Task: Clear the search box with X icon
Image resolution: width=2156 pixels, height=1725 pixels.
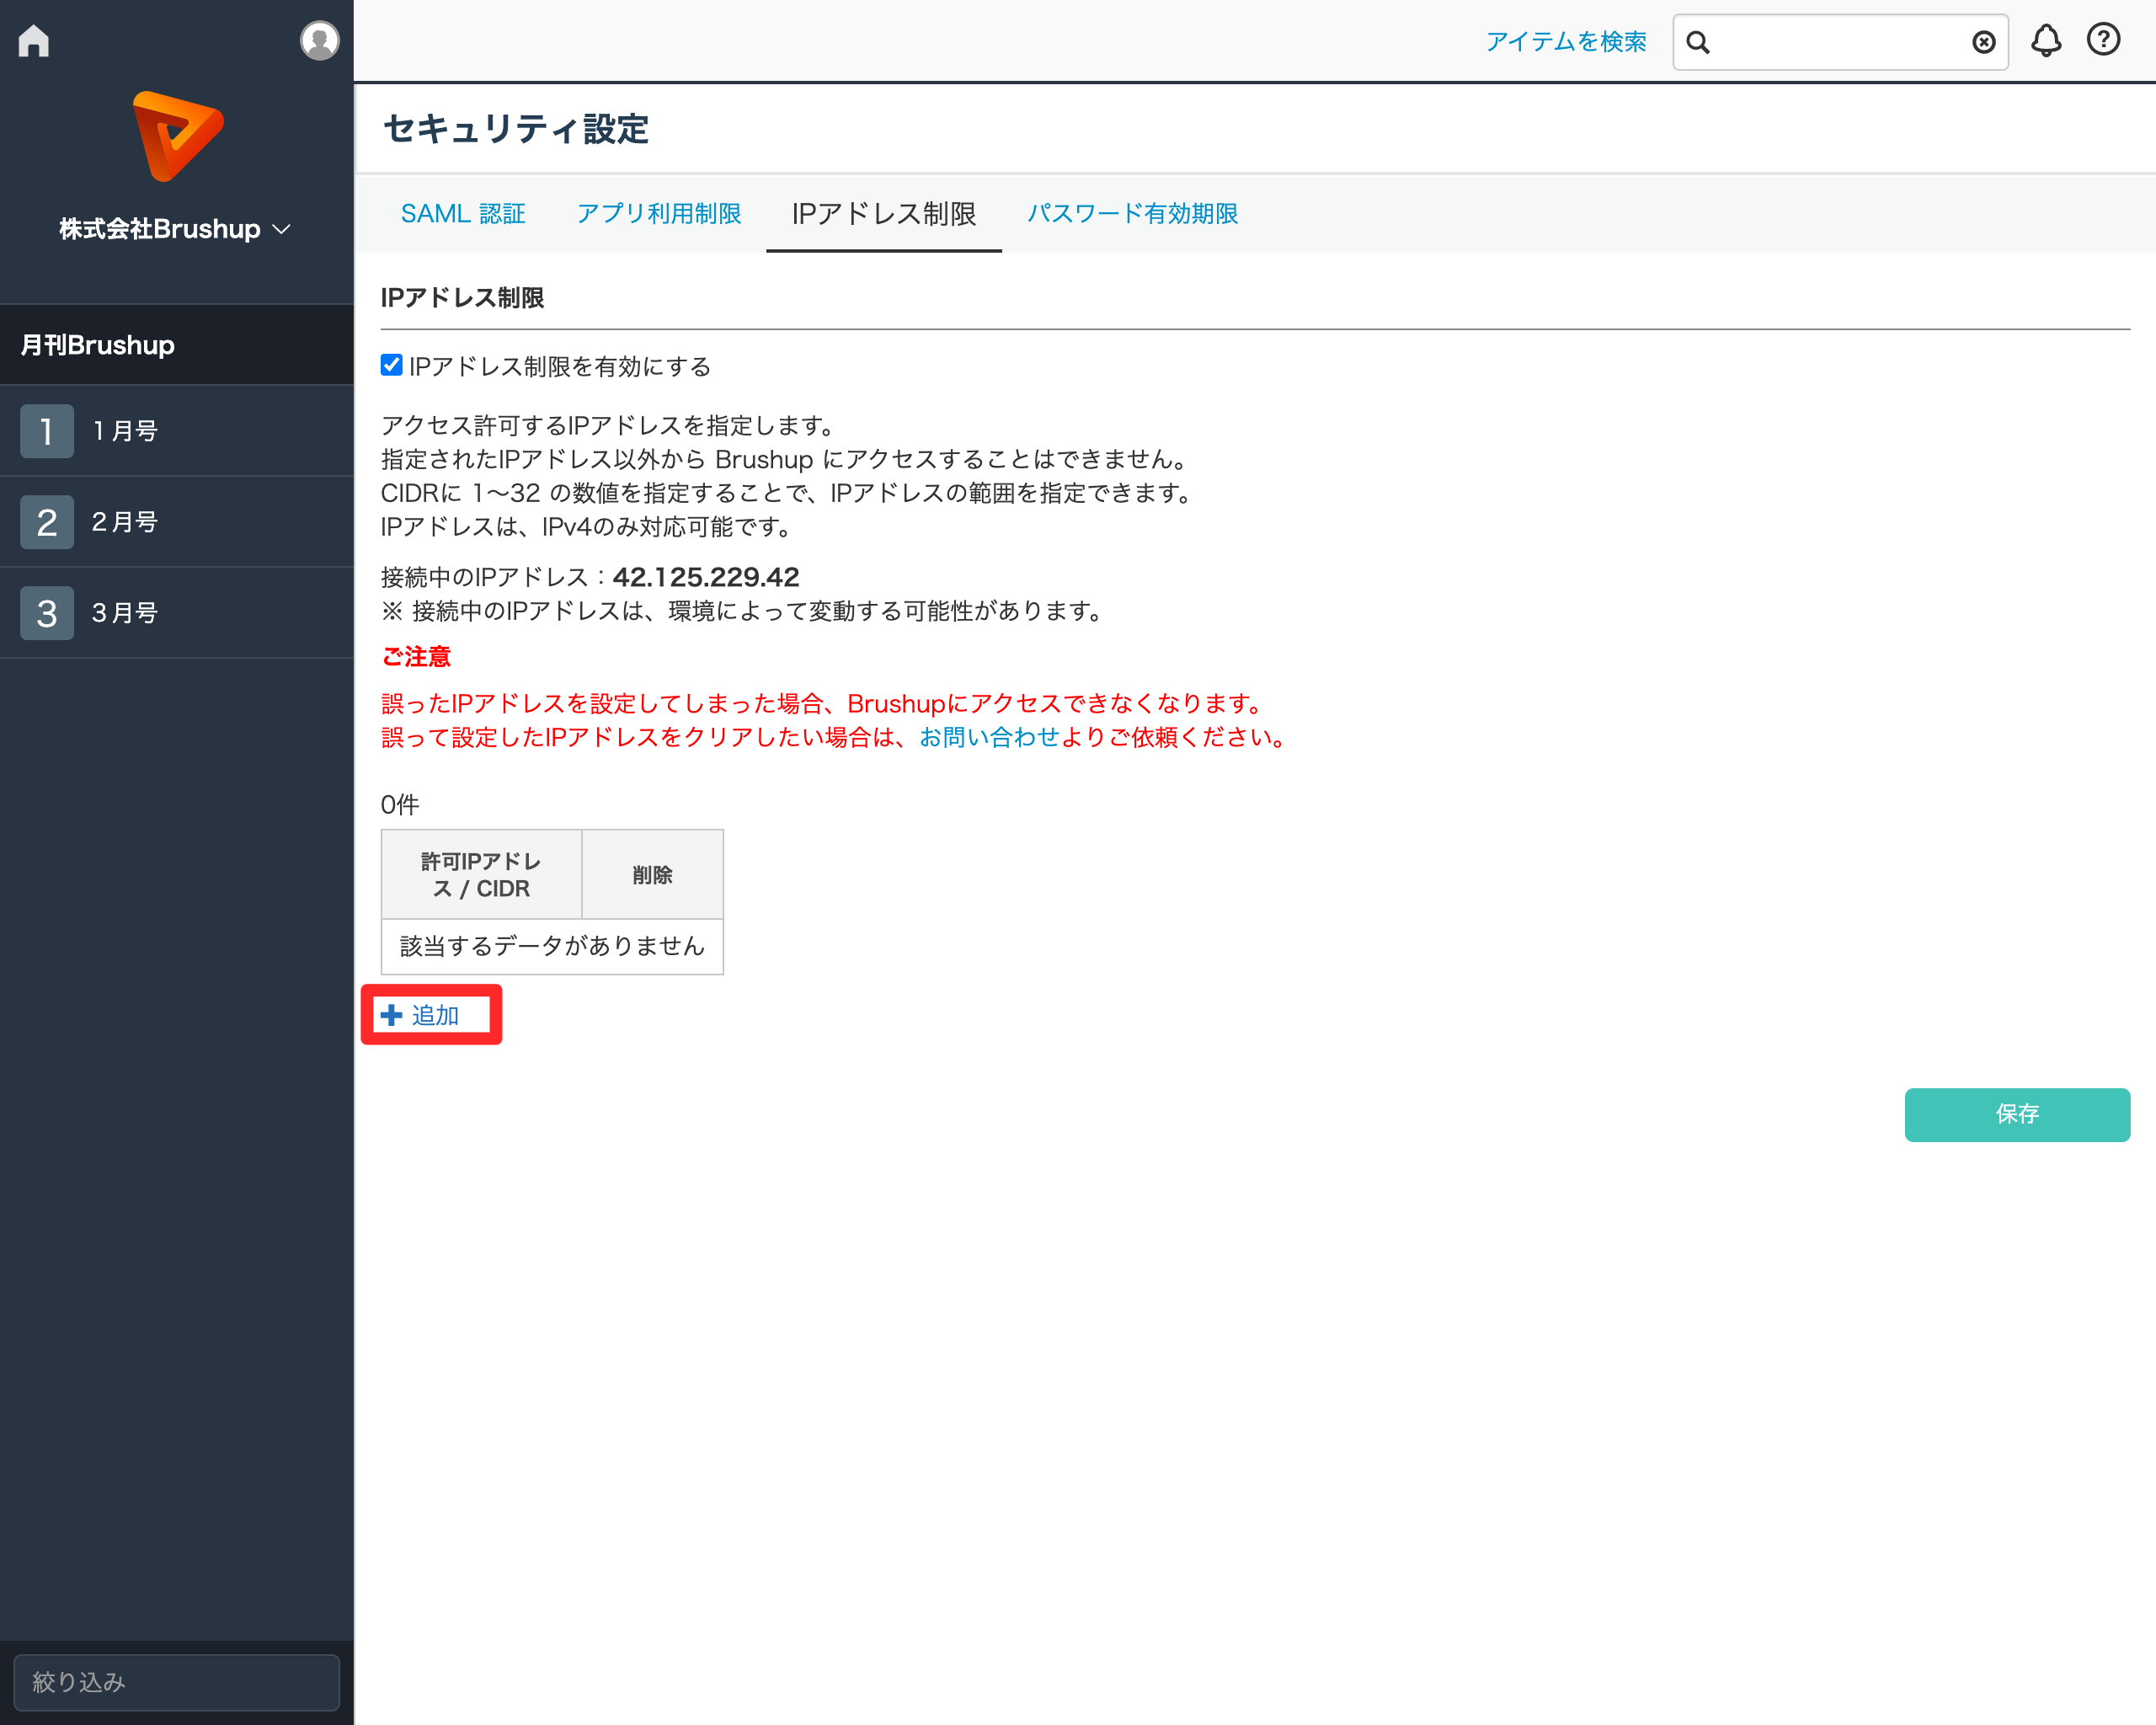Action: point(1984,42)
